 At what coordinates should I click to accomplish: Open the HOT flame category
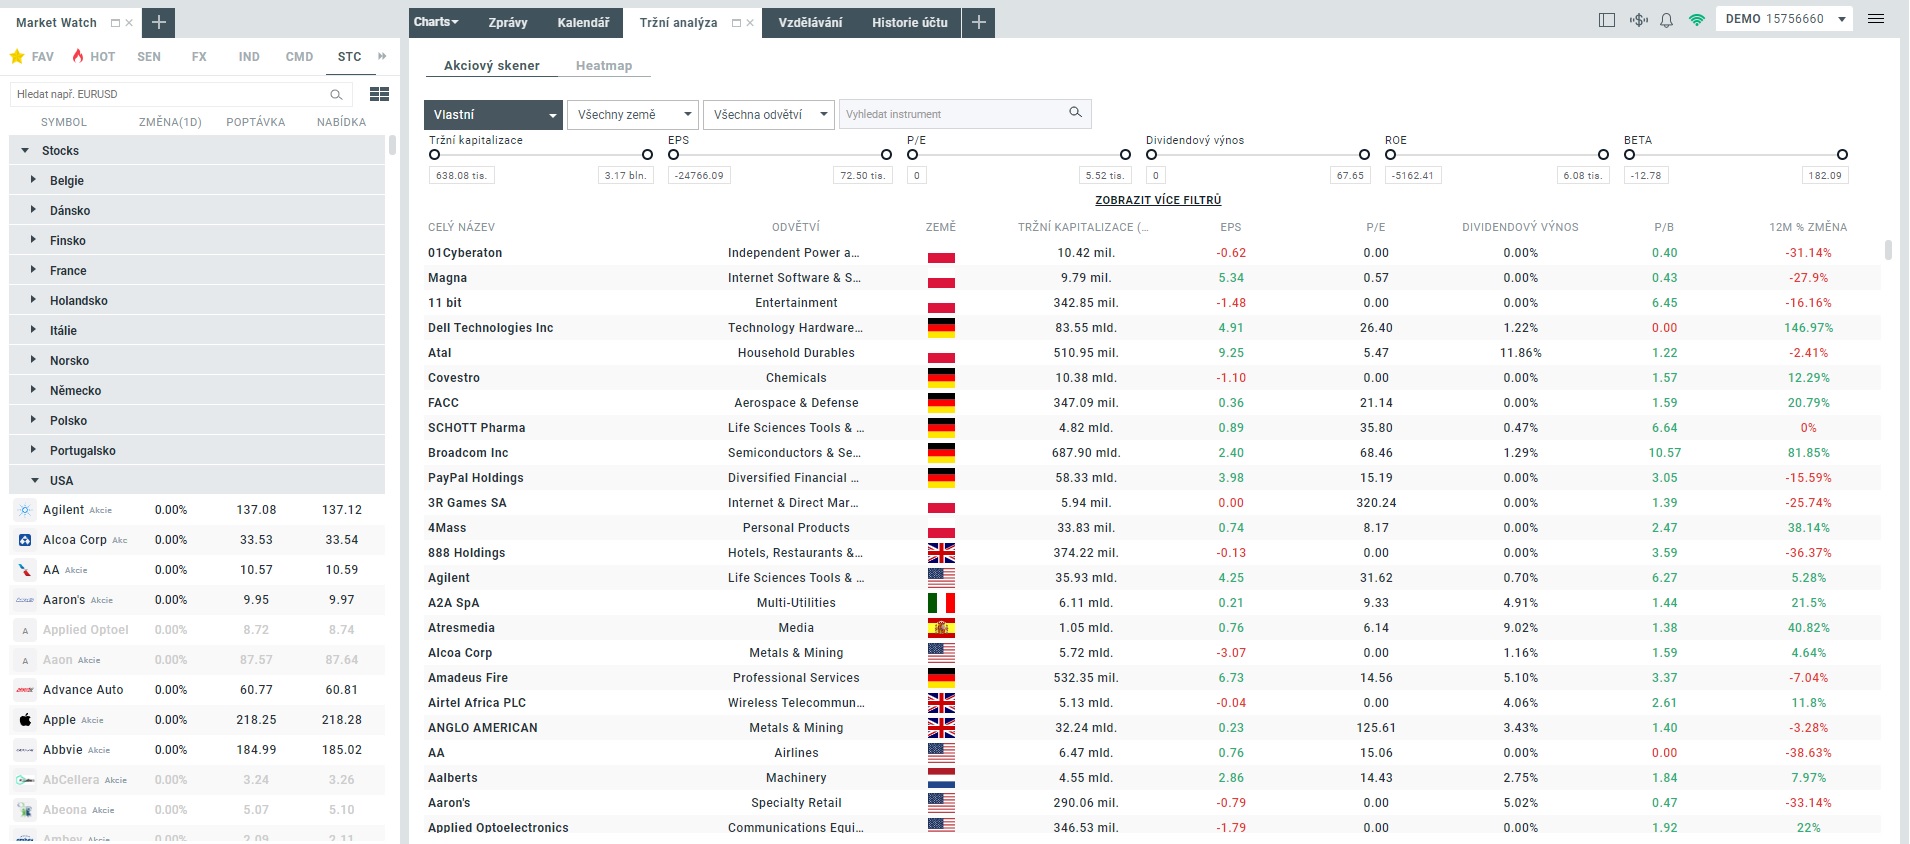[x=92, y=57]
